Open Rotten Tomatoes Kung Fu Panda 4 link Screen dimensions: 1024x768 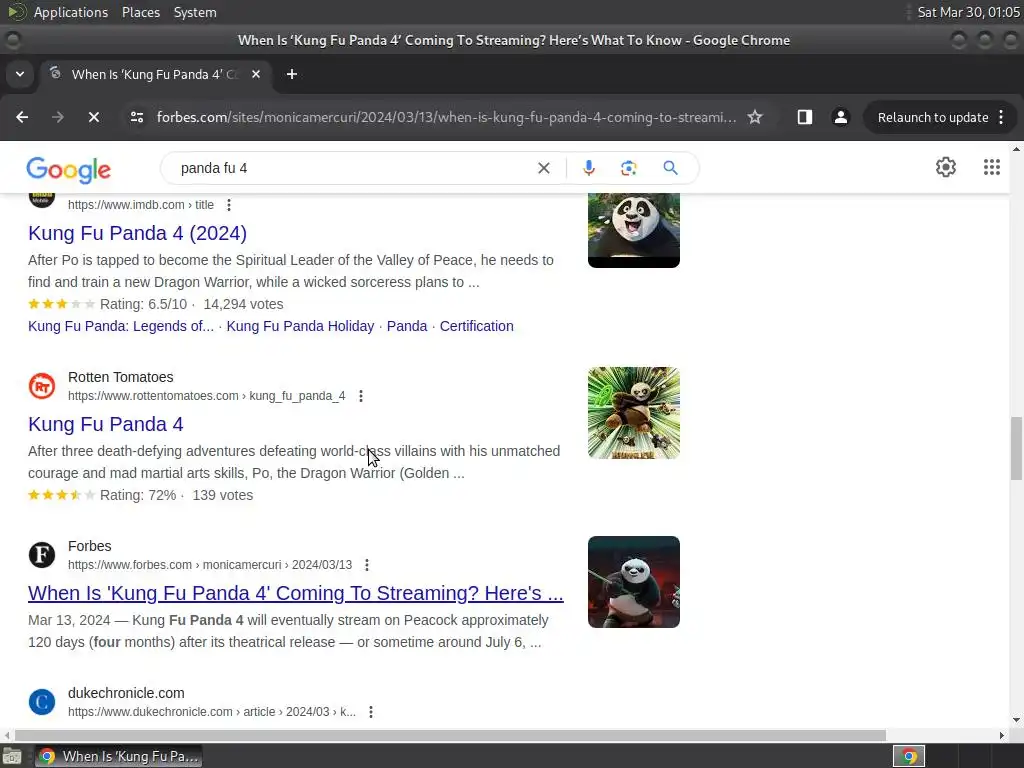(x=106, y=424)
